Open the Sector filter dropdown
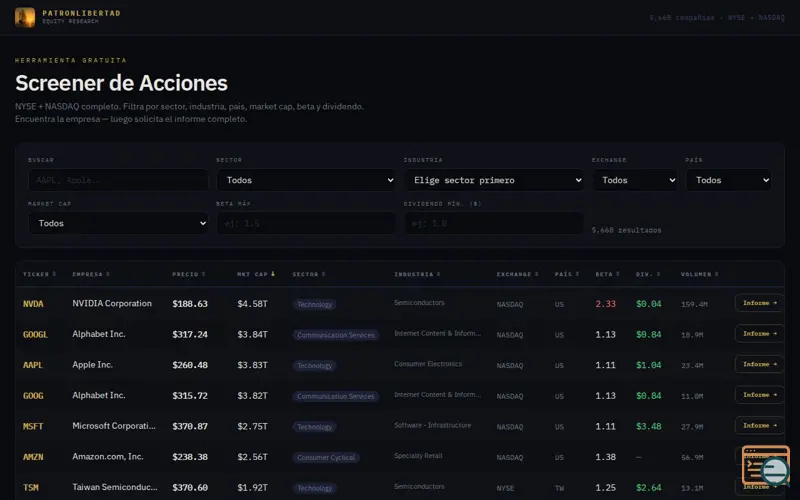The image size is (800, 500). (x=306, y=180)
